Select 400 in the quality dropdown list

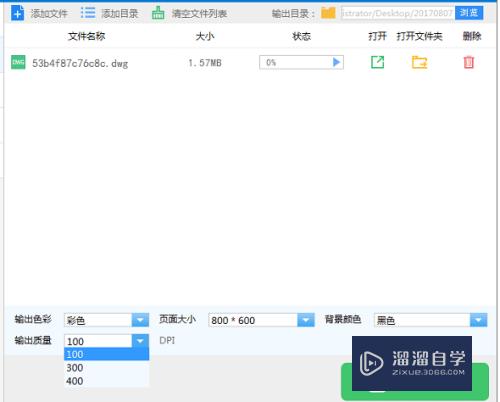coord(106,381)
